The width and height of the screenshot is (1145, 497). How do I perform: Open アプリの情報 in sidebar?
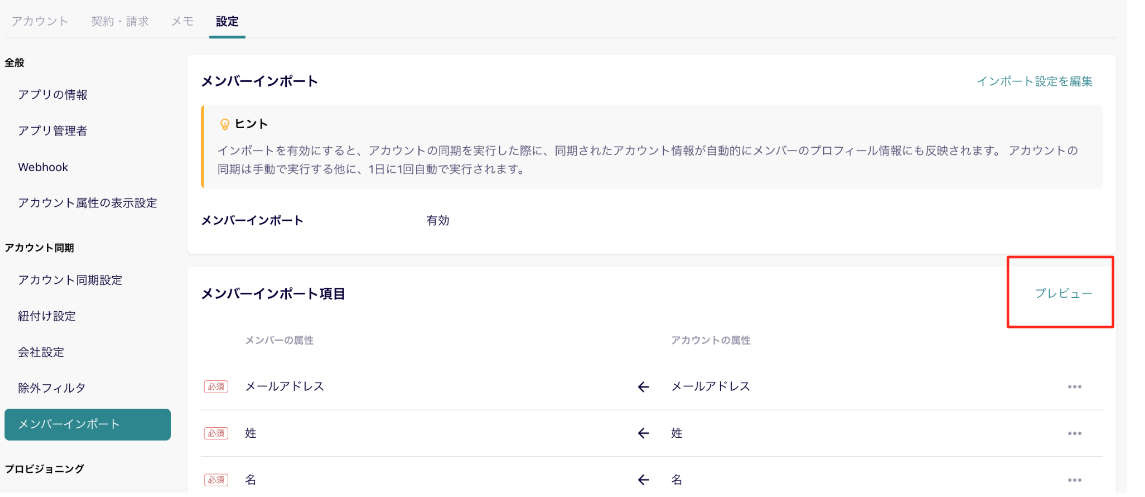click(x=53, y=95)
